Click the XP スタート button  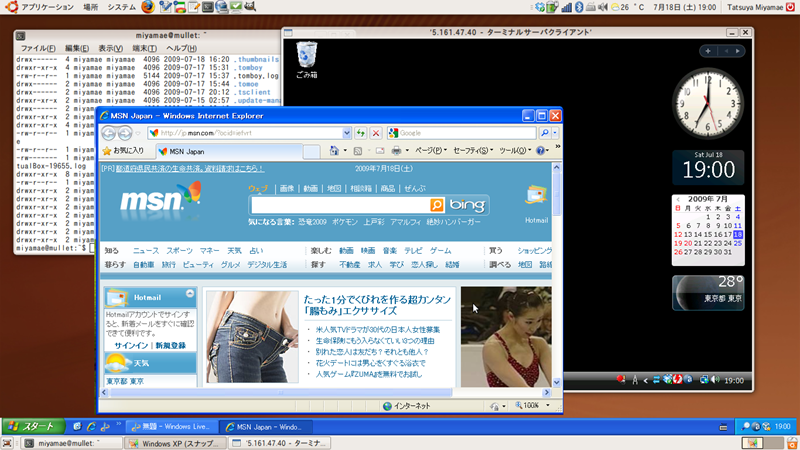point(33,427)
